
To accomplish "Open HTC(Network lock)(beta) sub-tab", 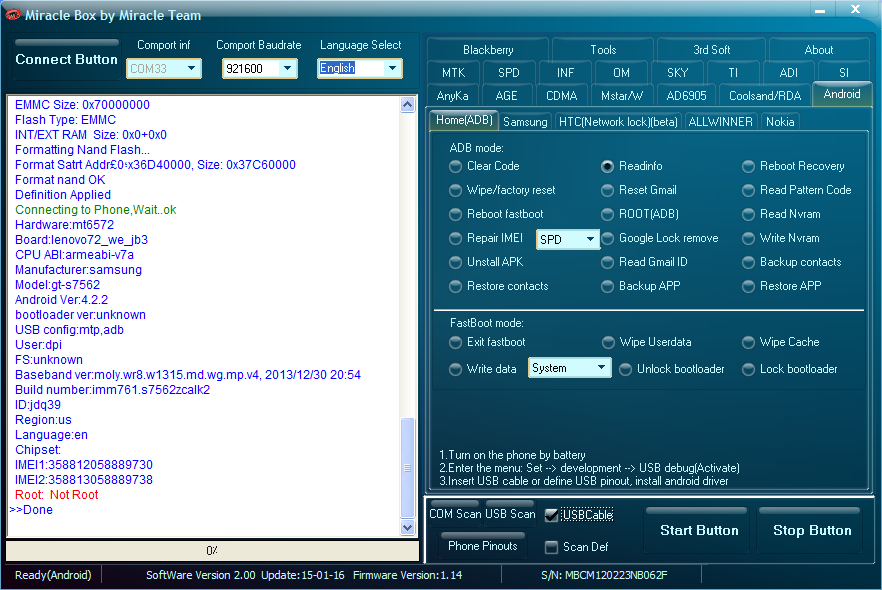I will click(618, 122).
